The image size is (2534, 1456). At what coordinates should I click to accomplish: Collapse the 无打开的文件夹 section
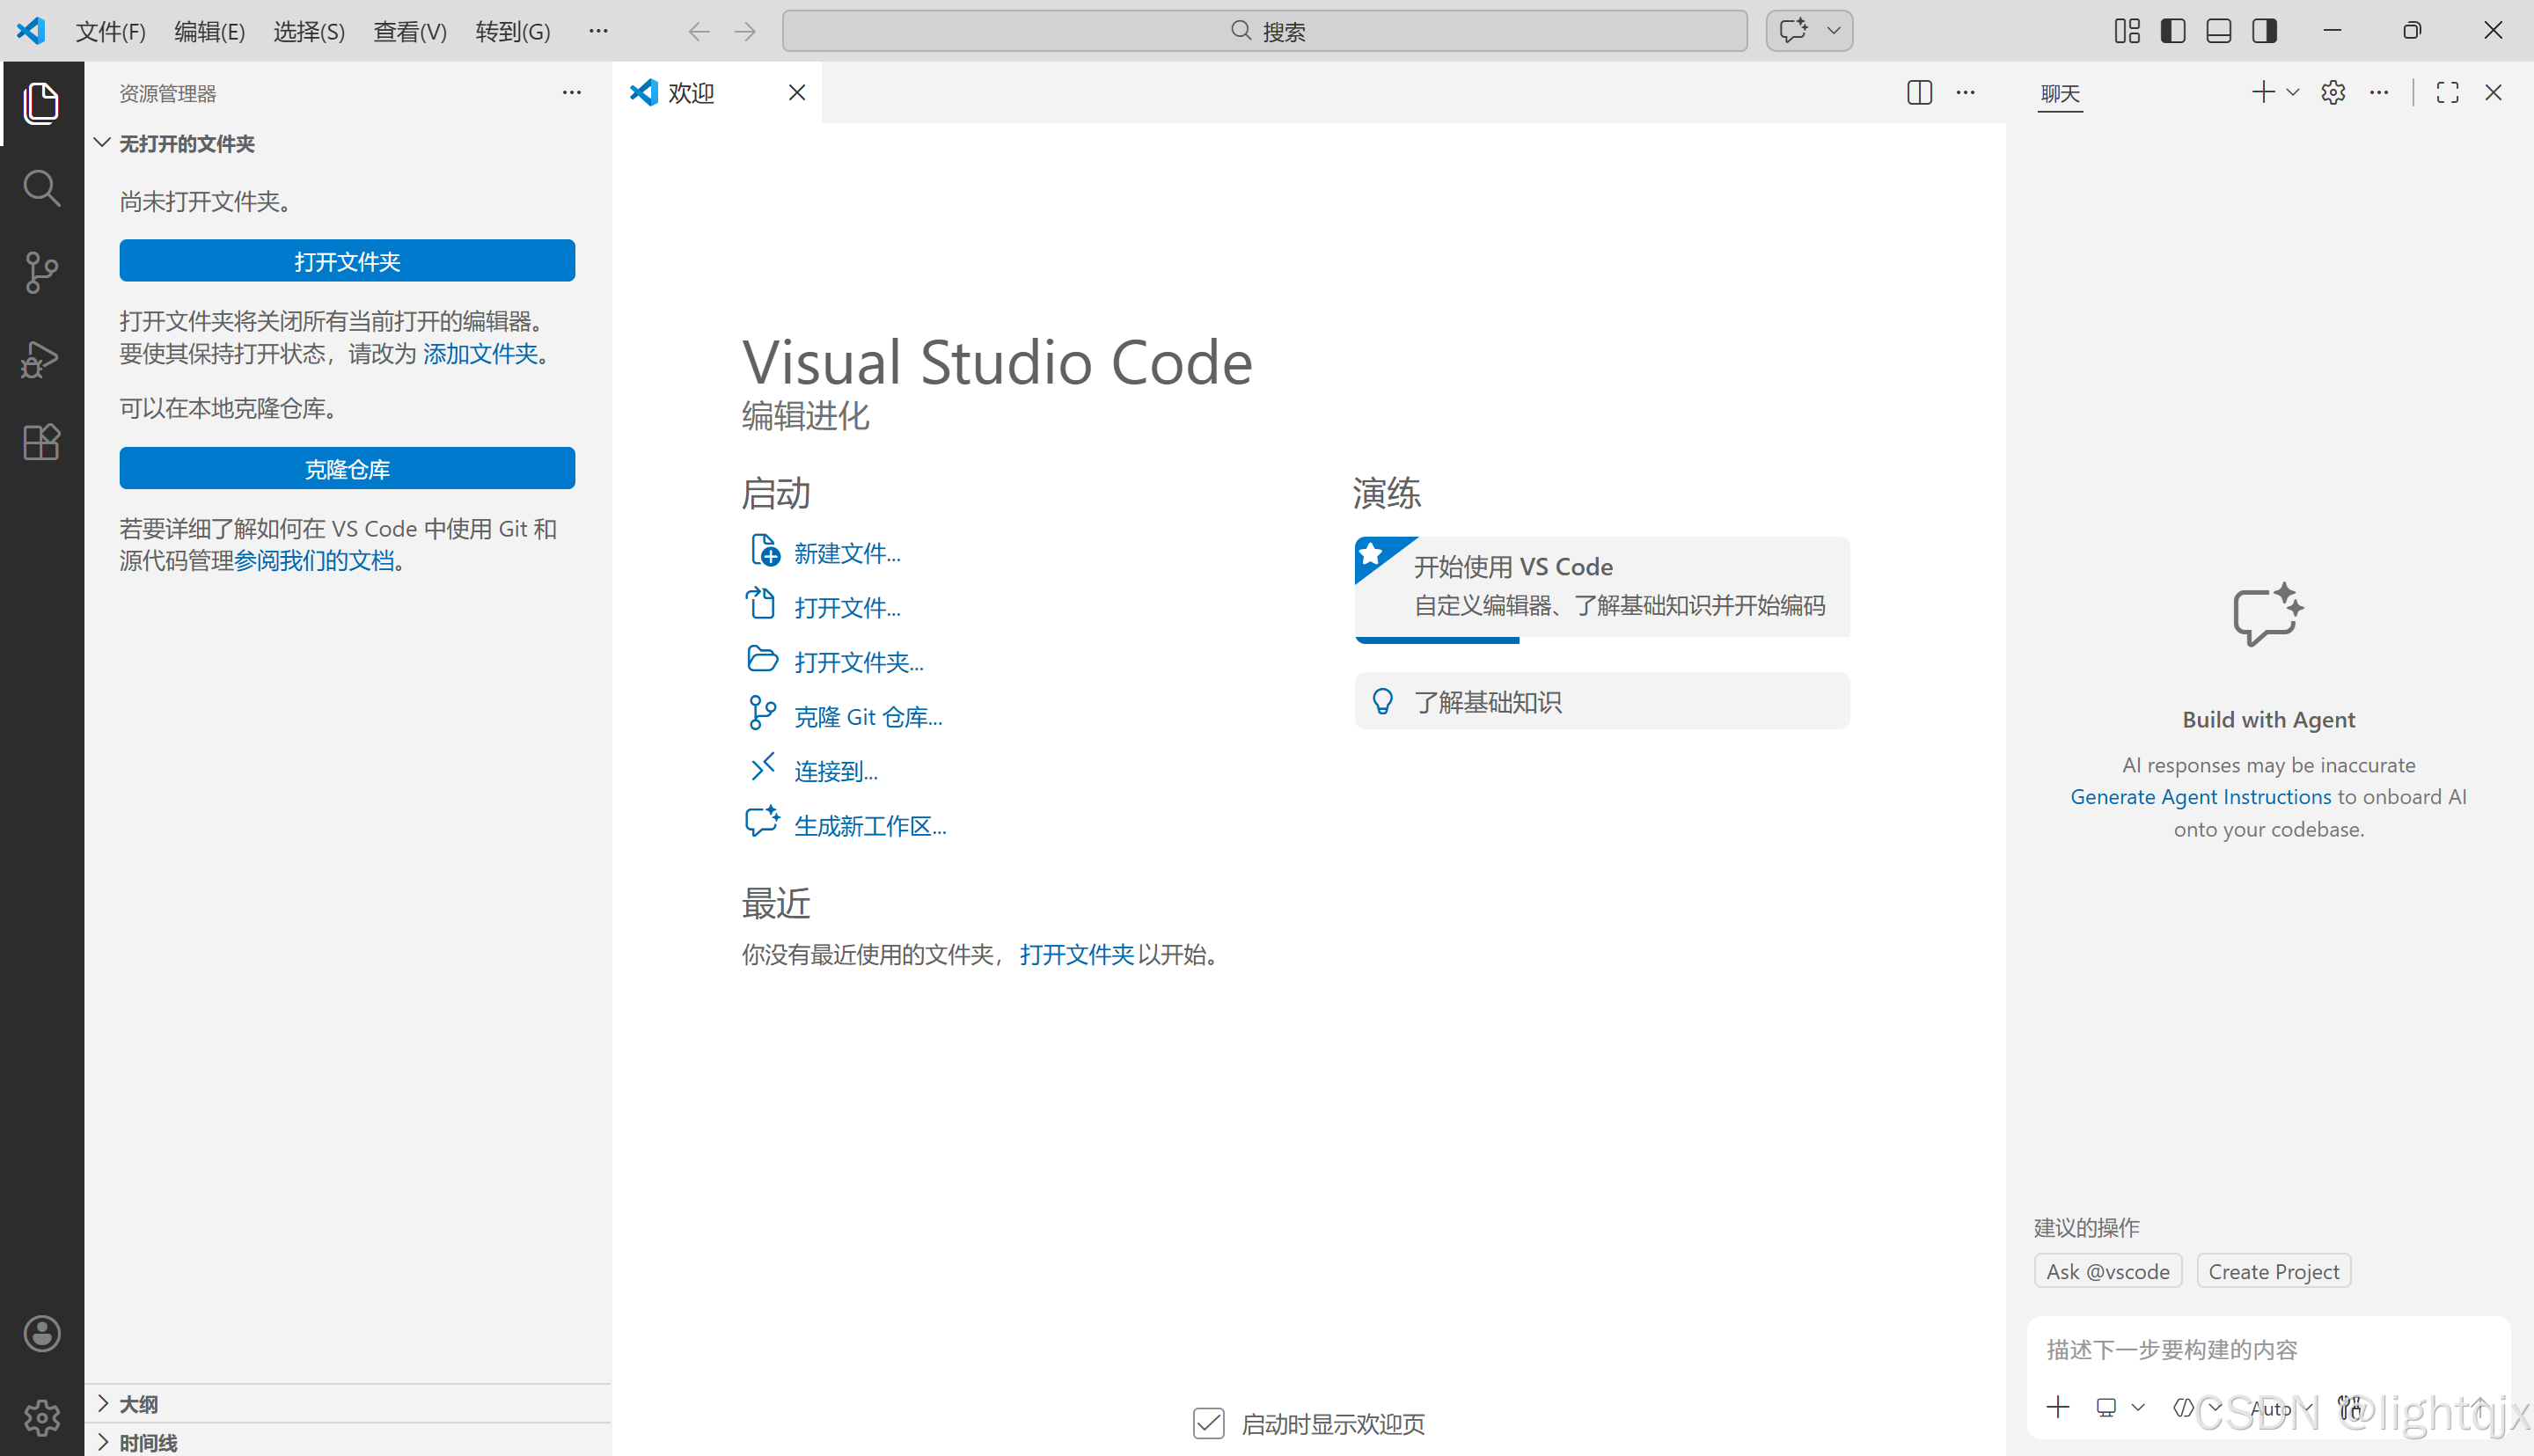click(186, 143)
